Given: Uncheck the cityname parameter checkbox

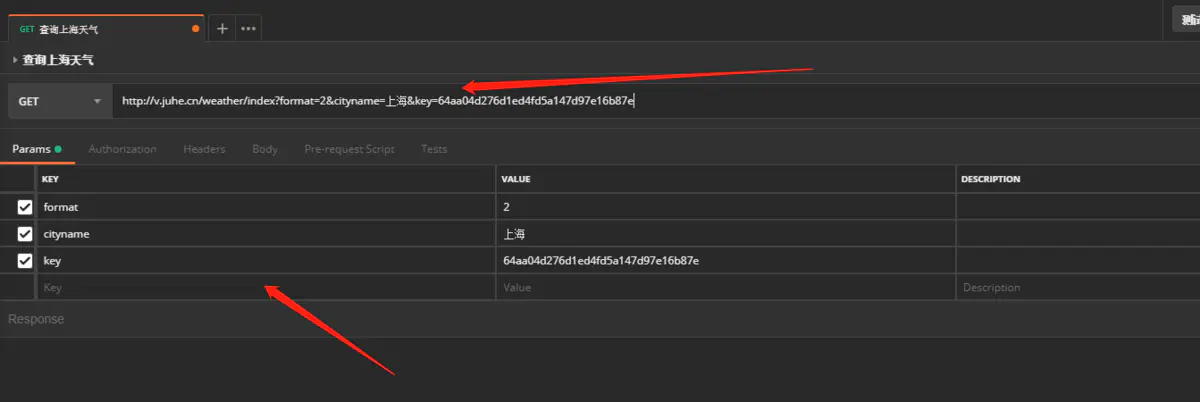Looking at the screenshot, I should point(25,234).
